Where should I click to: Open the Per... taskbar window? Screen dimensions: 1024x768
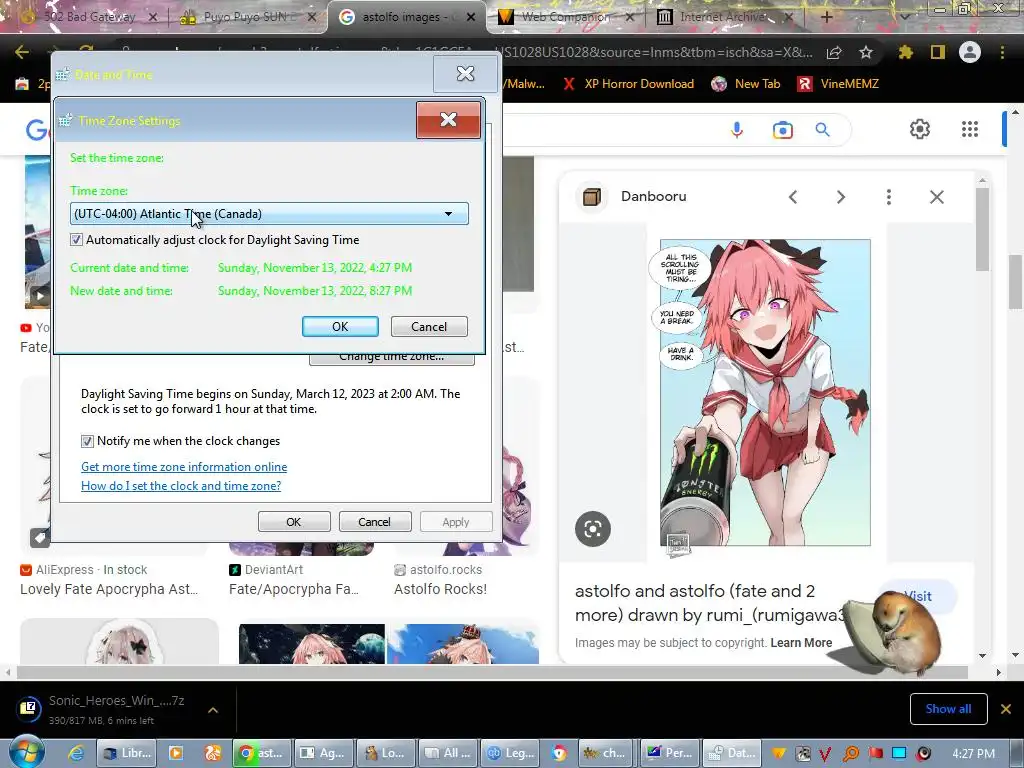[x=670, y=753]
